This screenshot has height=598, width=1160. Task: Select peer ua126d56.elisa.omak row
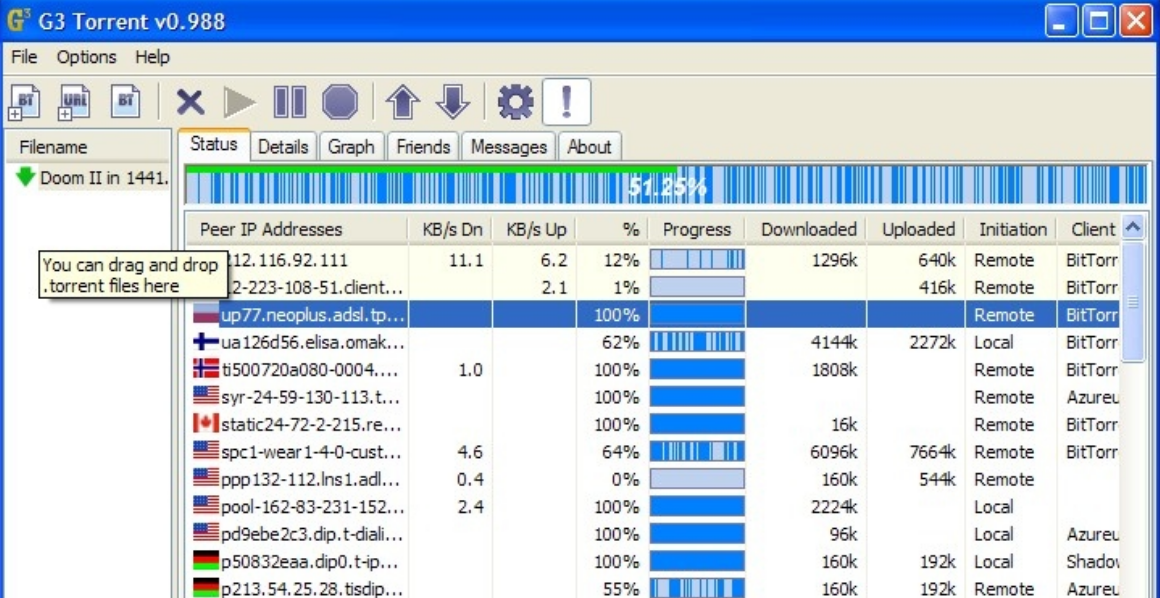tap(651, 342)
